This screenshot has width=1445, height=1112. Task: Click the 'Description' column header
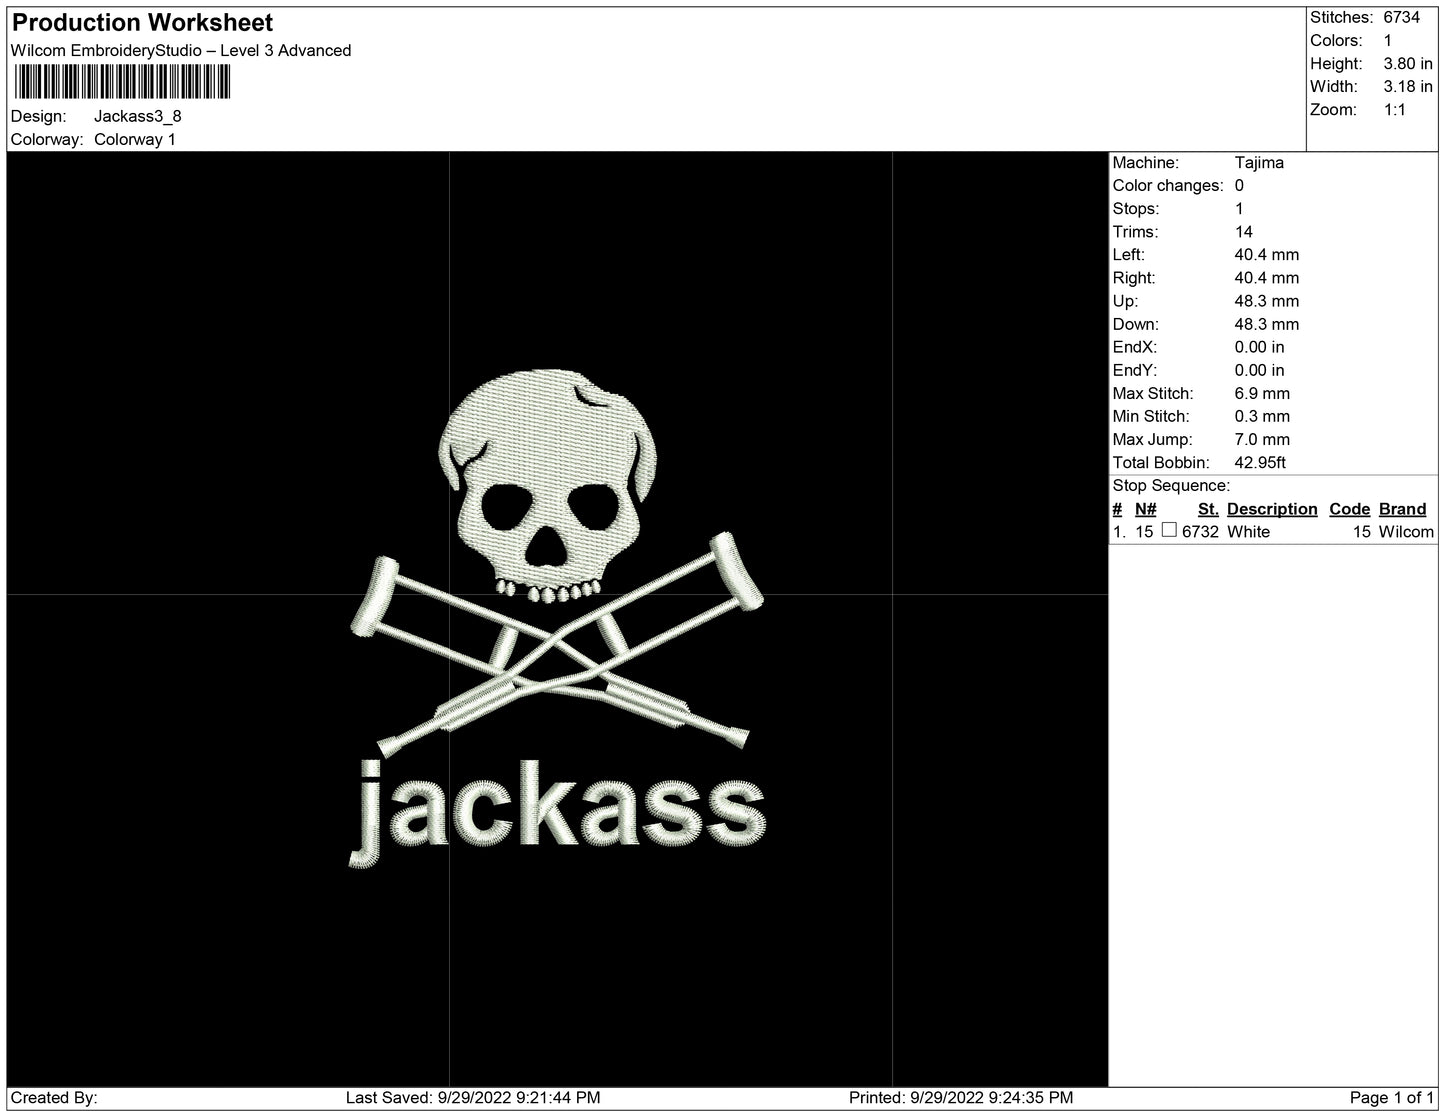pos(1271,509)
